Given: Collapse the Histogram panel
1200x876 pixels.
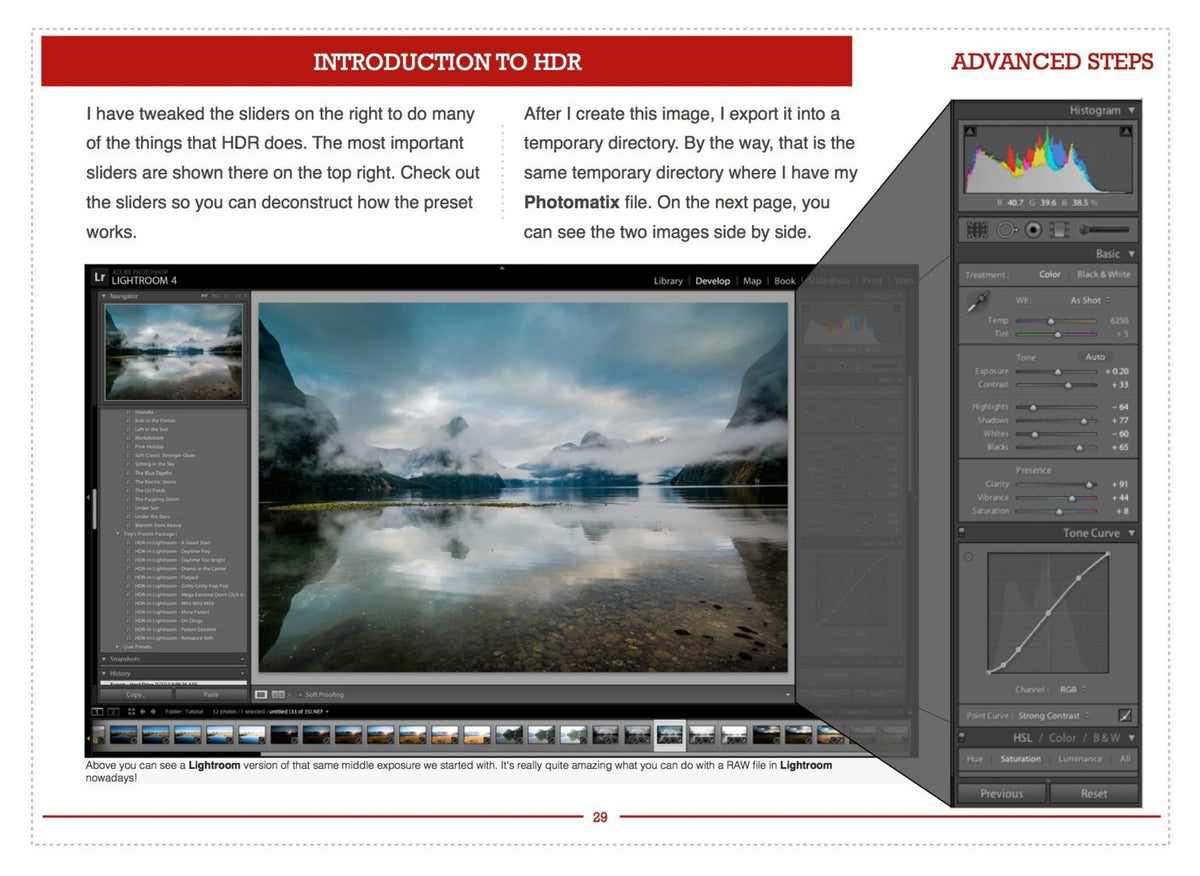Looking at the screenshot, I should (1131, 110).
